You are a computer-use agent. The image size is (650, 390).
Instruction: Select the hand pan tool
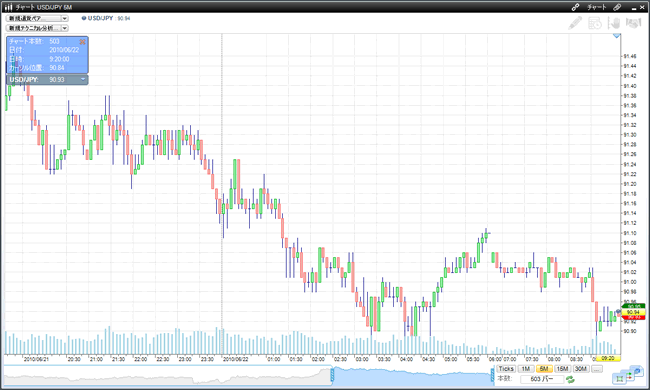coord(614,23)
